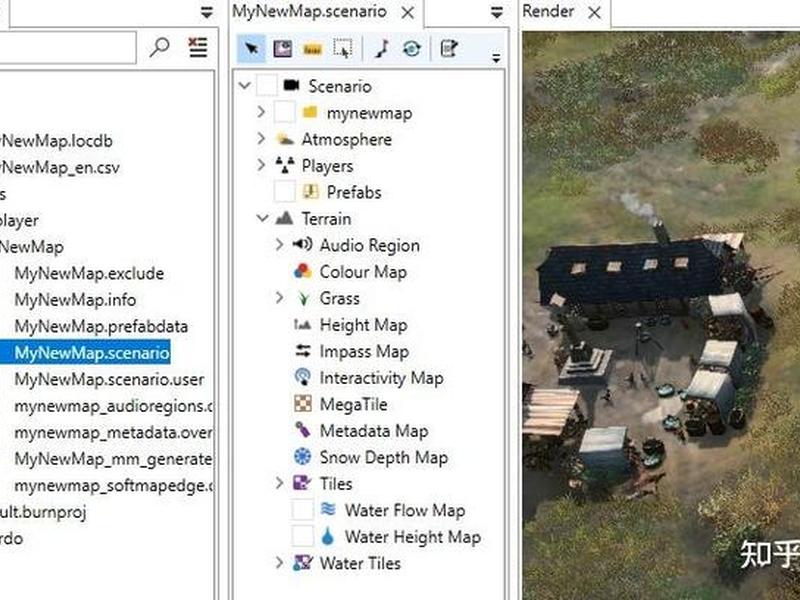Click the Water Flow Map waves icon
This screenshot has height=600, width=800.
(329, 509)
